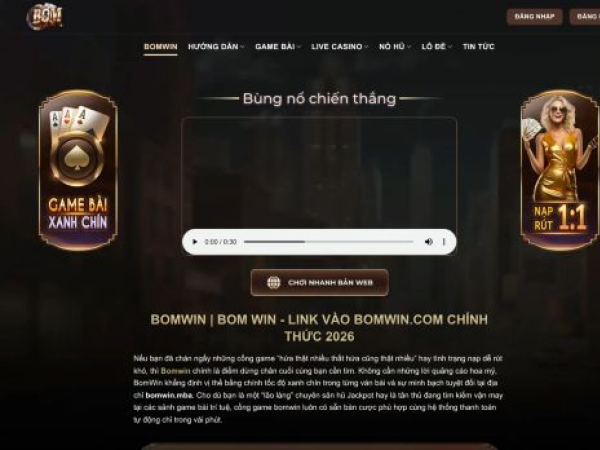This screenshot has height=450, width=600.
Task: Click the globe icon on the web play button
Action: click(274, 282)
